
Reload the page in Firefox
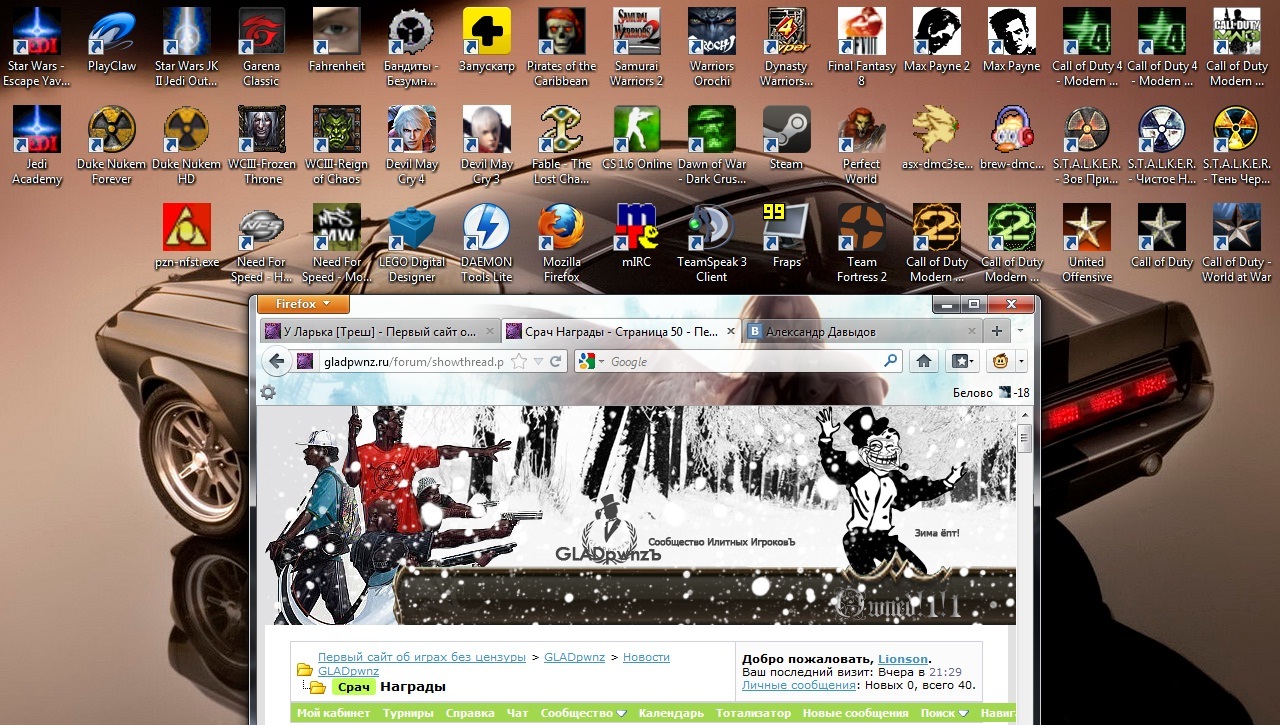tap(558, 361)
